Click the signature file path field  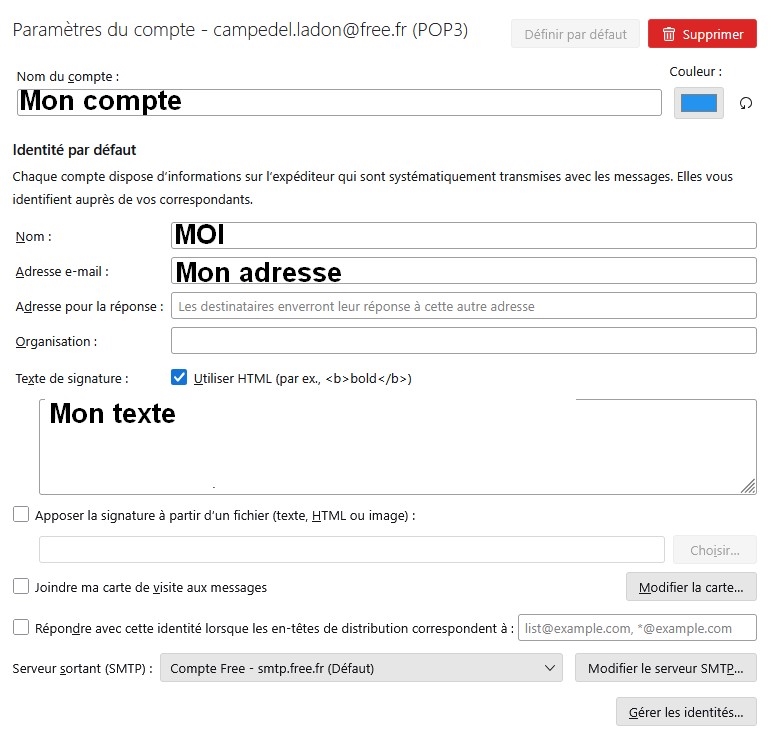352,550
